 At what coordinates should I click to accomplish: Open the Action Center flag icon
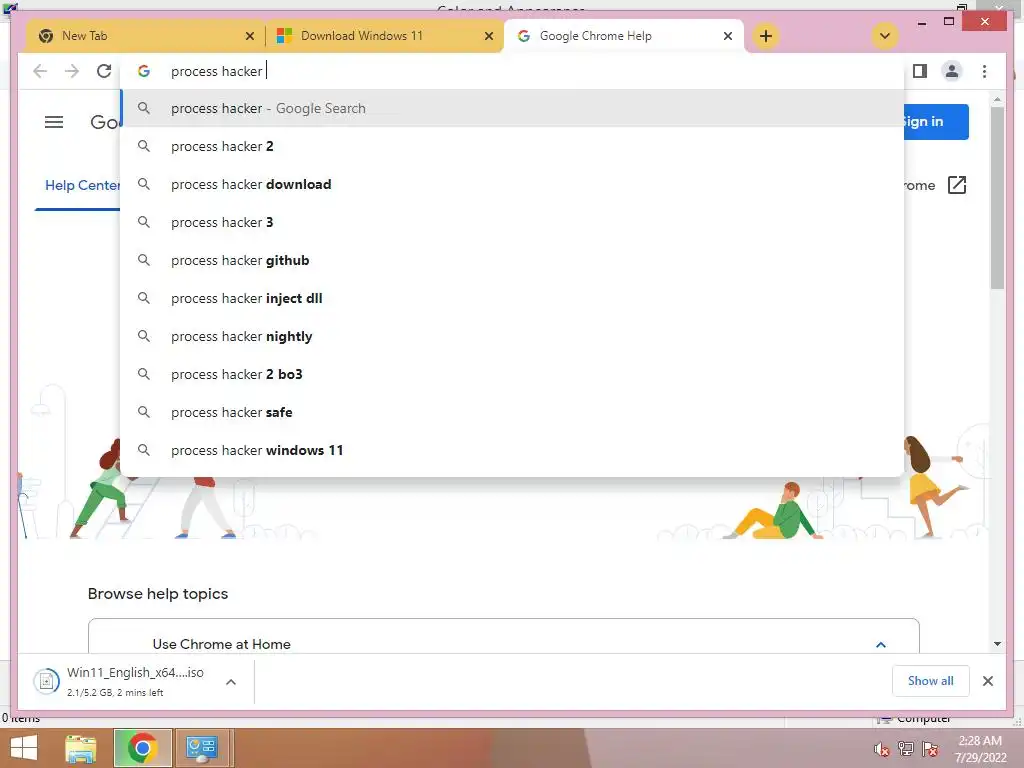coord(930,749)
